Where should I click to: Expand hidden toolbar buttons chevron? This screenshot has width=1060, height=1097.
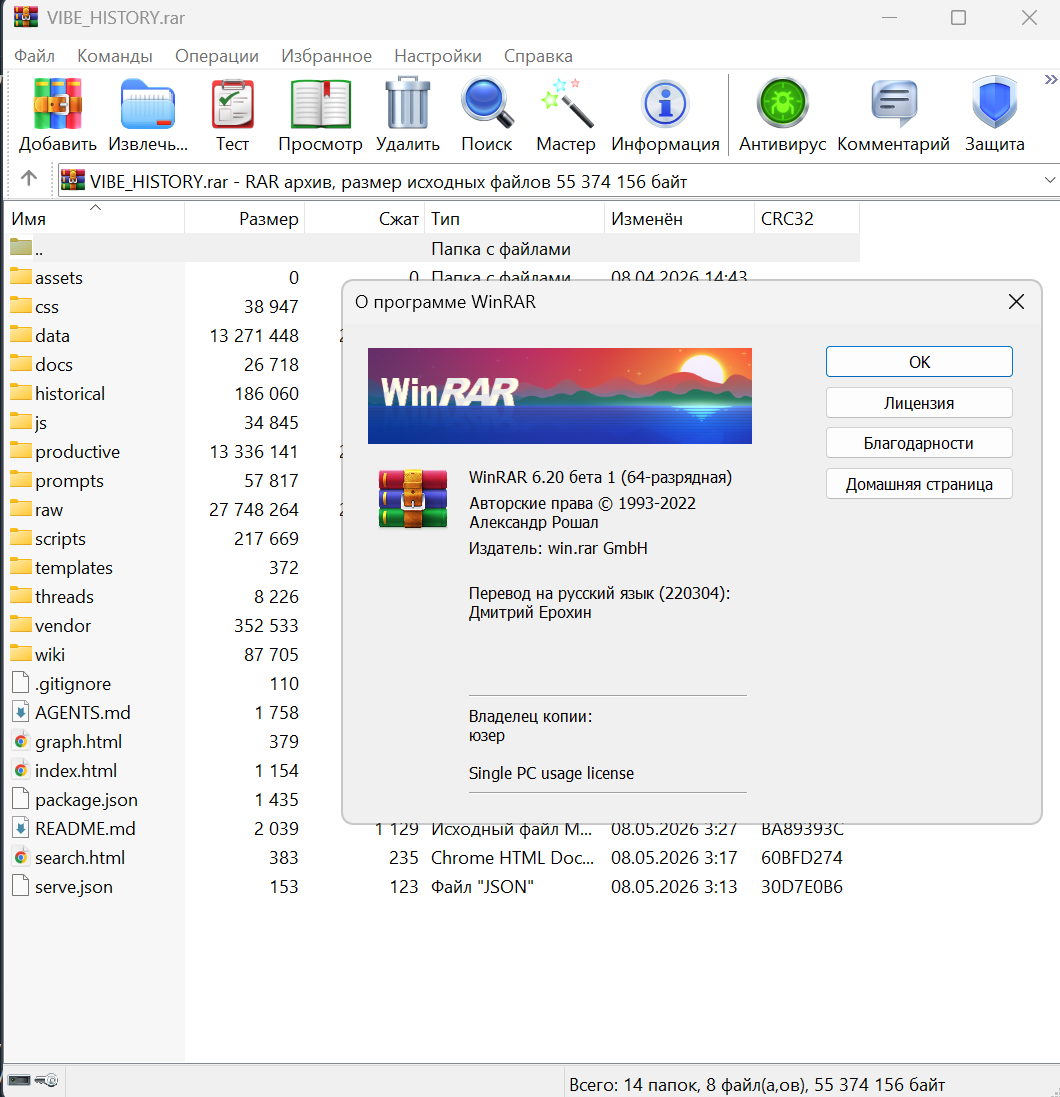tap(1050, 79)
